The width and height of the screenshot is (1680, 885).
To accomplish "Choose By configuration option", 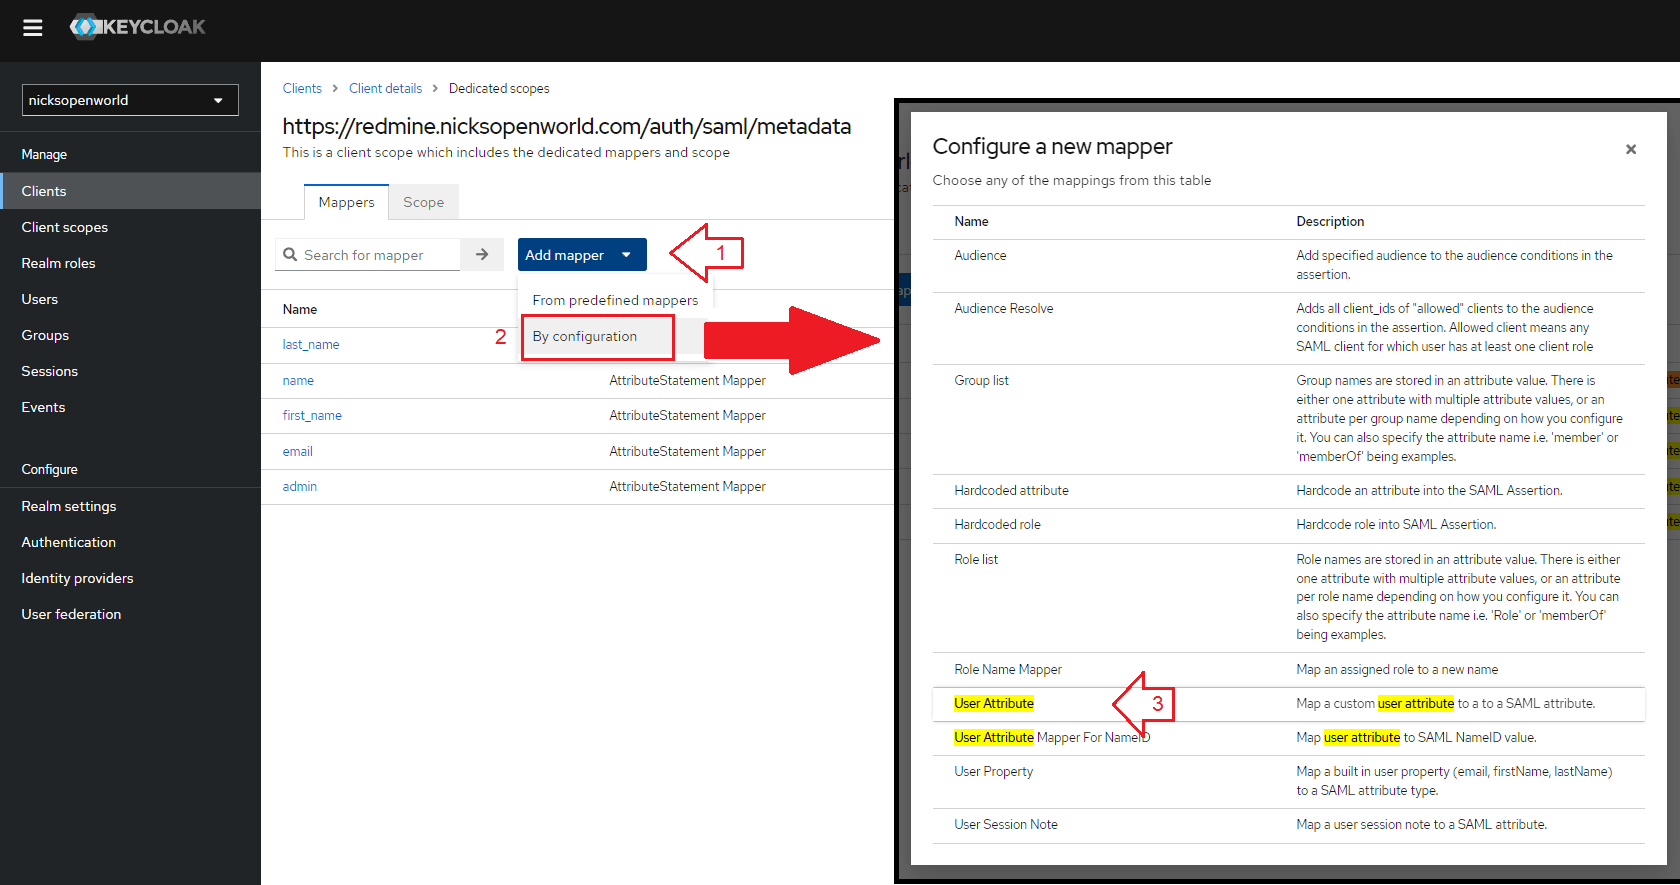I will 597,336.
